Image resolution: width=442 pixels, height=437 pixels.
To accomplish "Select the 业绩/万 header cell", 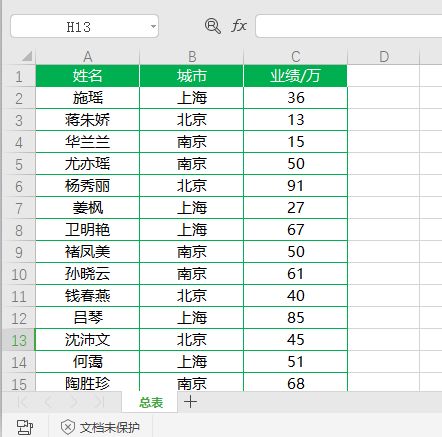I will (296, 76).
